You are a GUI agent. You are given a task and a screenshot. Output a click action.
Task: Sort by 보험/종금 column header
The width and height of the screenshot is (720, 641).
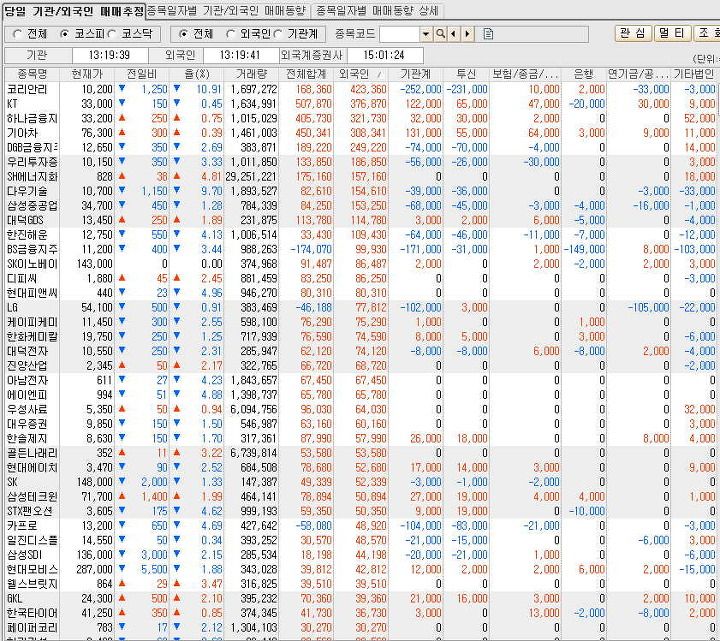point(525,74)
